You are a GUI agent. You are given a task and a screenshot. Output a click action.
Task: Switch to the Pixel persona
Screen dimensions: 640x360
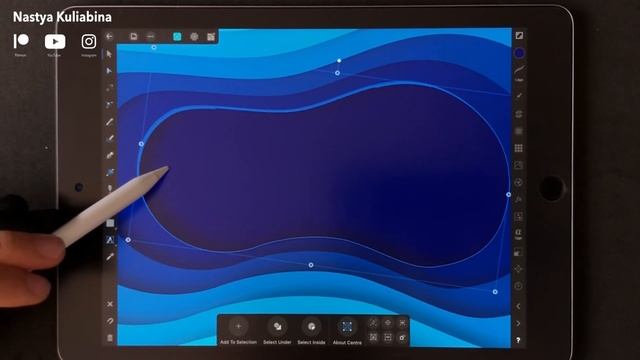click(194, 37)
